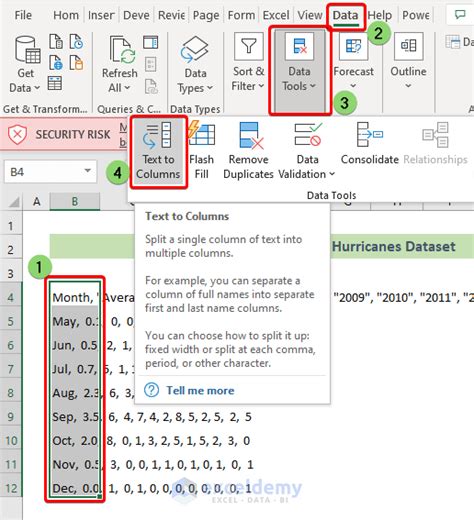Click the Consolidate tool
This screenshot has height=520, width=474.
370,144
